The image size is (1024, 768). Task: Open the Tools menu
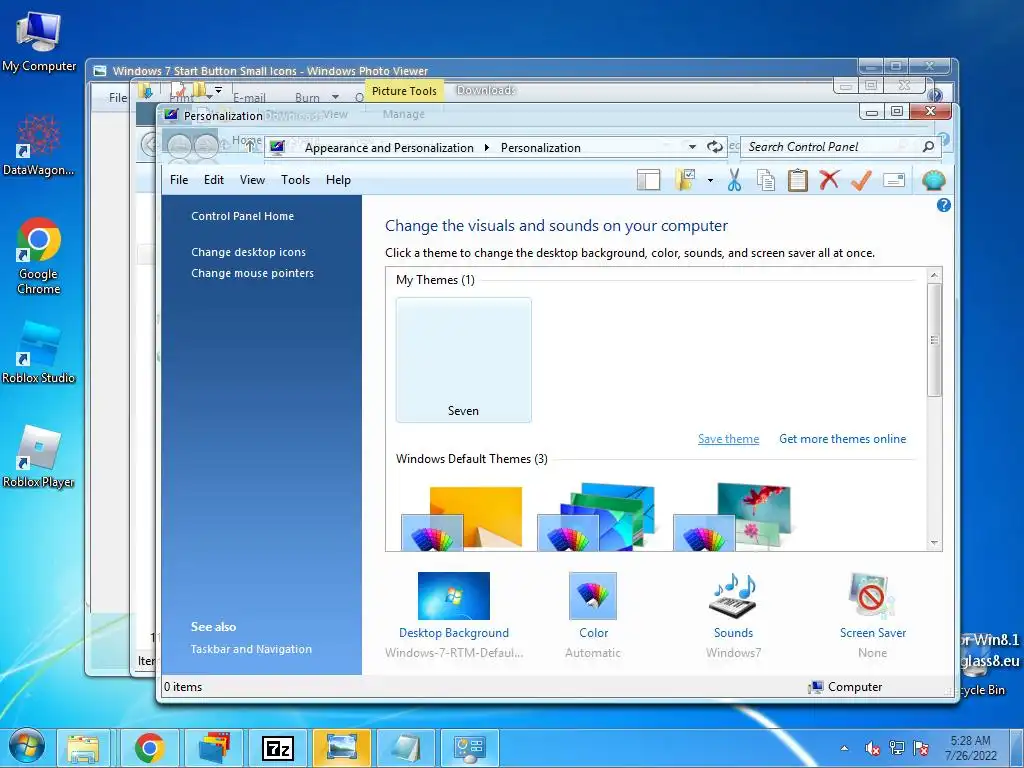295,180
